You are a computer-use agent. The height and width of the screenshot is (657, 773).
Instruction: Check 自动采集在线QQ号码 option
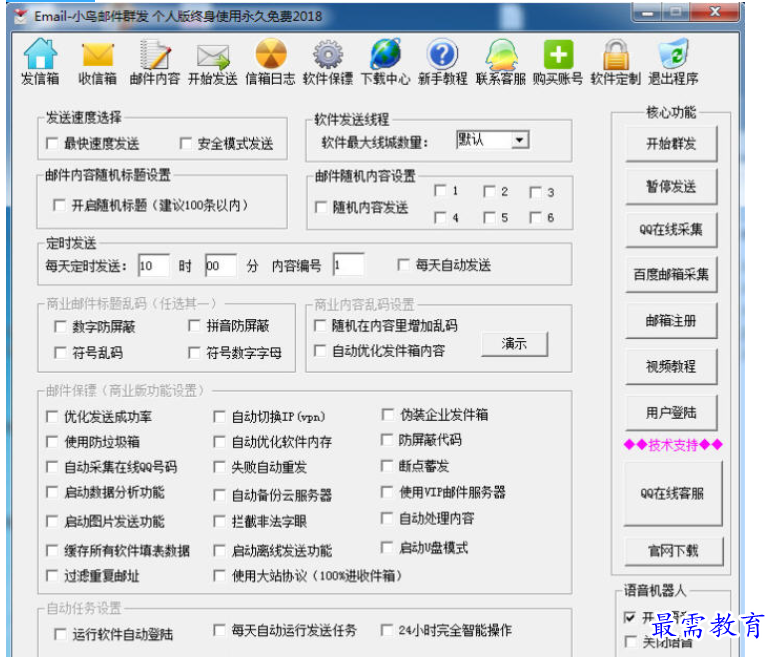(x=52, y=467)
